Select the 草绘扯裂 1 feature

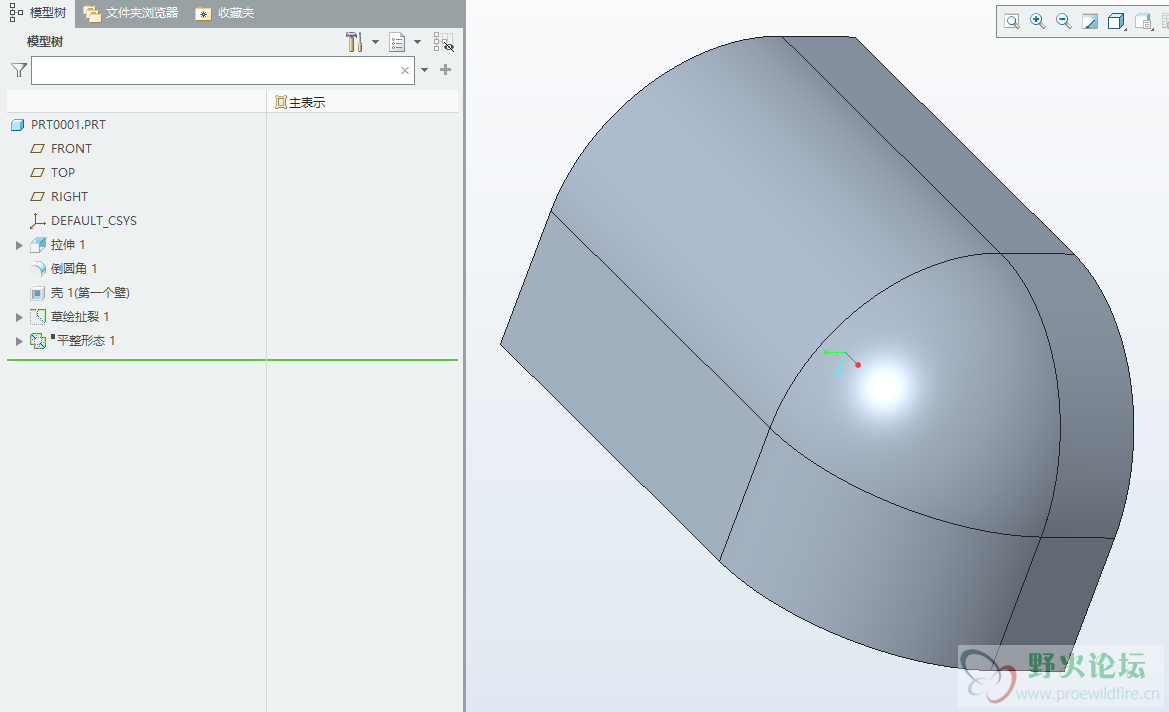pyautogui.click(x=80, y=317)
